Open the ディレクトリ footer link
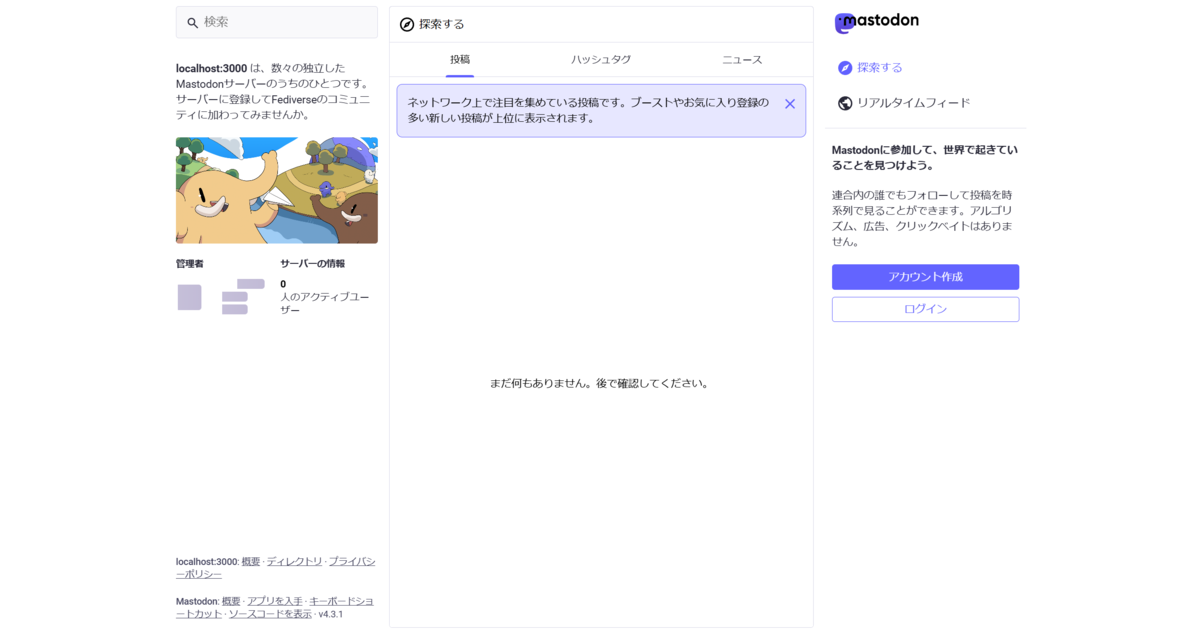Viewport: 1200px width, 632px height. tap(294, 562)
